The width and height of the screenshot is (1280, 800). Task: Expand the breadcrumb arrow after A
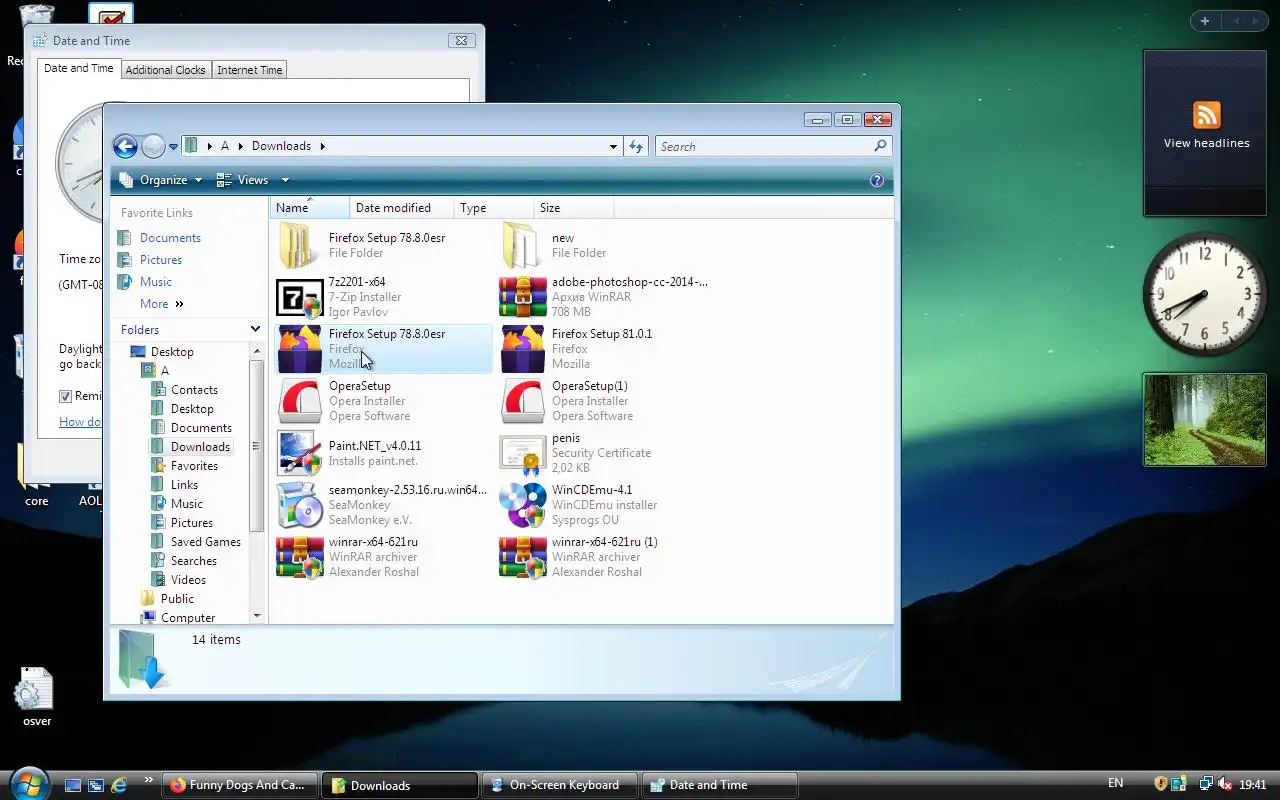(x=241, y=146)
